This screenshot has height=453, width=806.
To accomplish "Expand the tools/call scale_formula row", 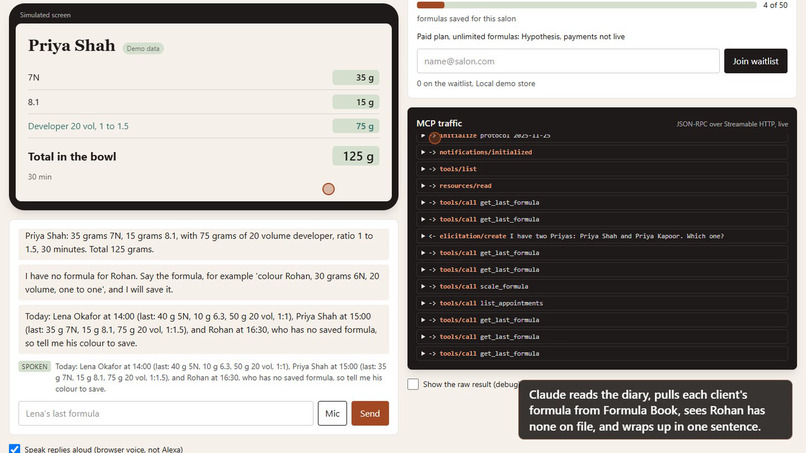I will (602, 286).
